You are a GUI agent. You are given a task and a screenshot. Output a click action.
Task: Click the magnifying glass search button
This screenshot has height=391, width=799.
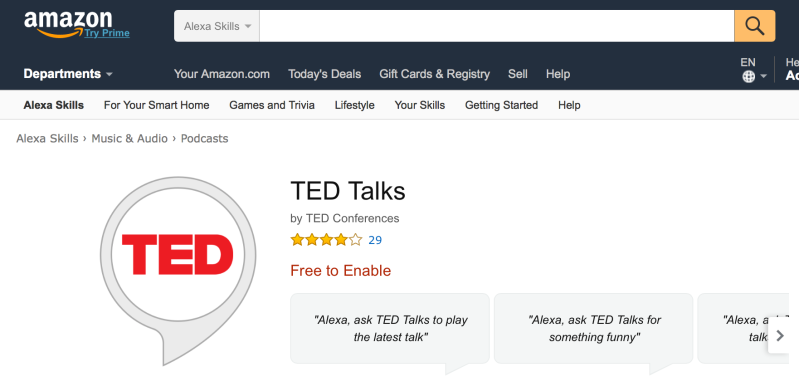pos(755,26)
